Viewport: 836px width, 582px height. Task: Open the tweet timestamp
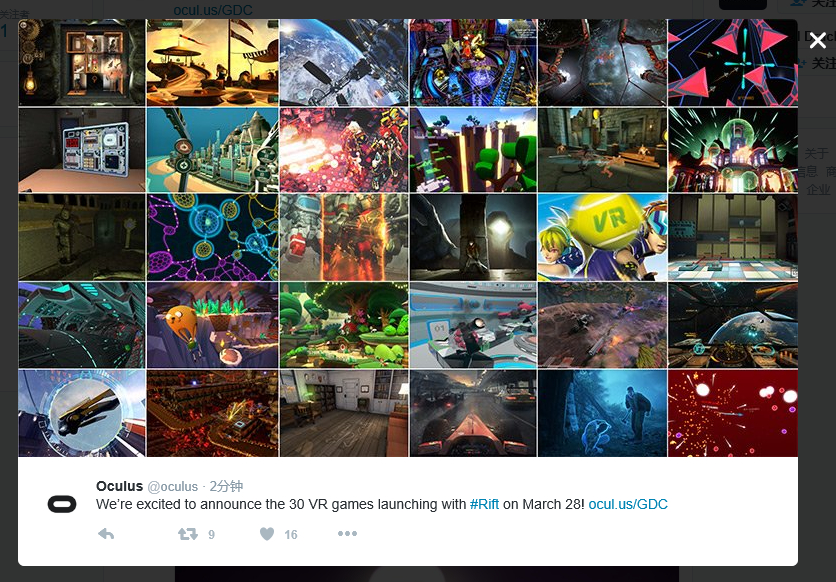(226, 486)
